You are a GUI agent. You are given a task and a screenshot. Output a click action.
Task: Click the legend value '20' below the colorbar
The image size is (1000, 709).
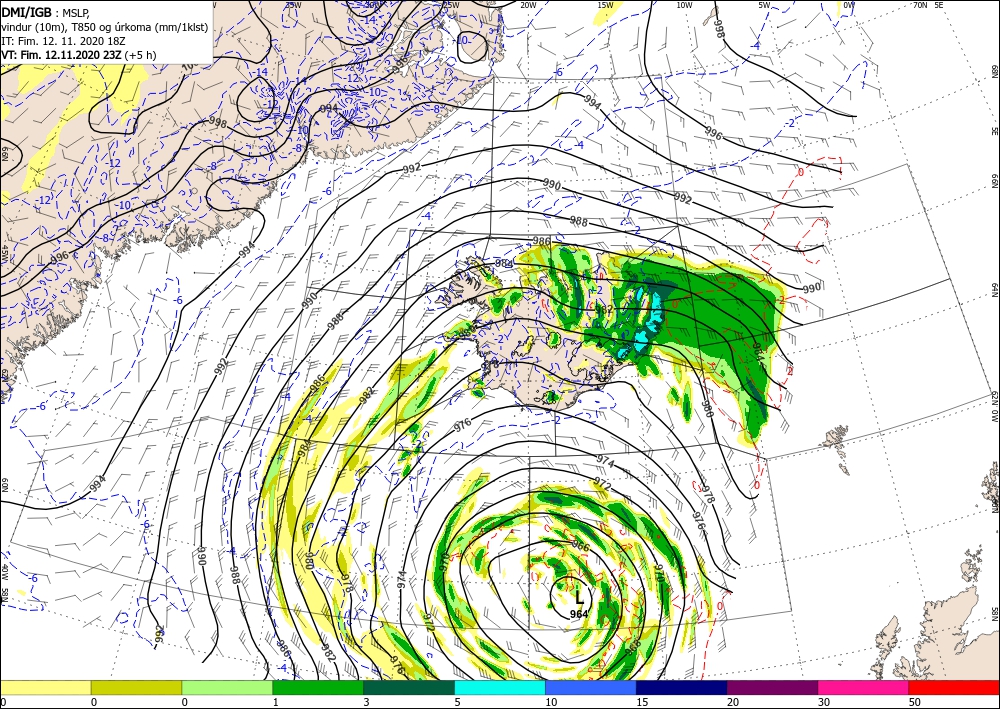[733, 702]
